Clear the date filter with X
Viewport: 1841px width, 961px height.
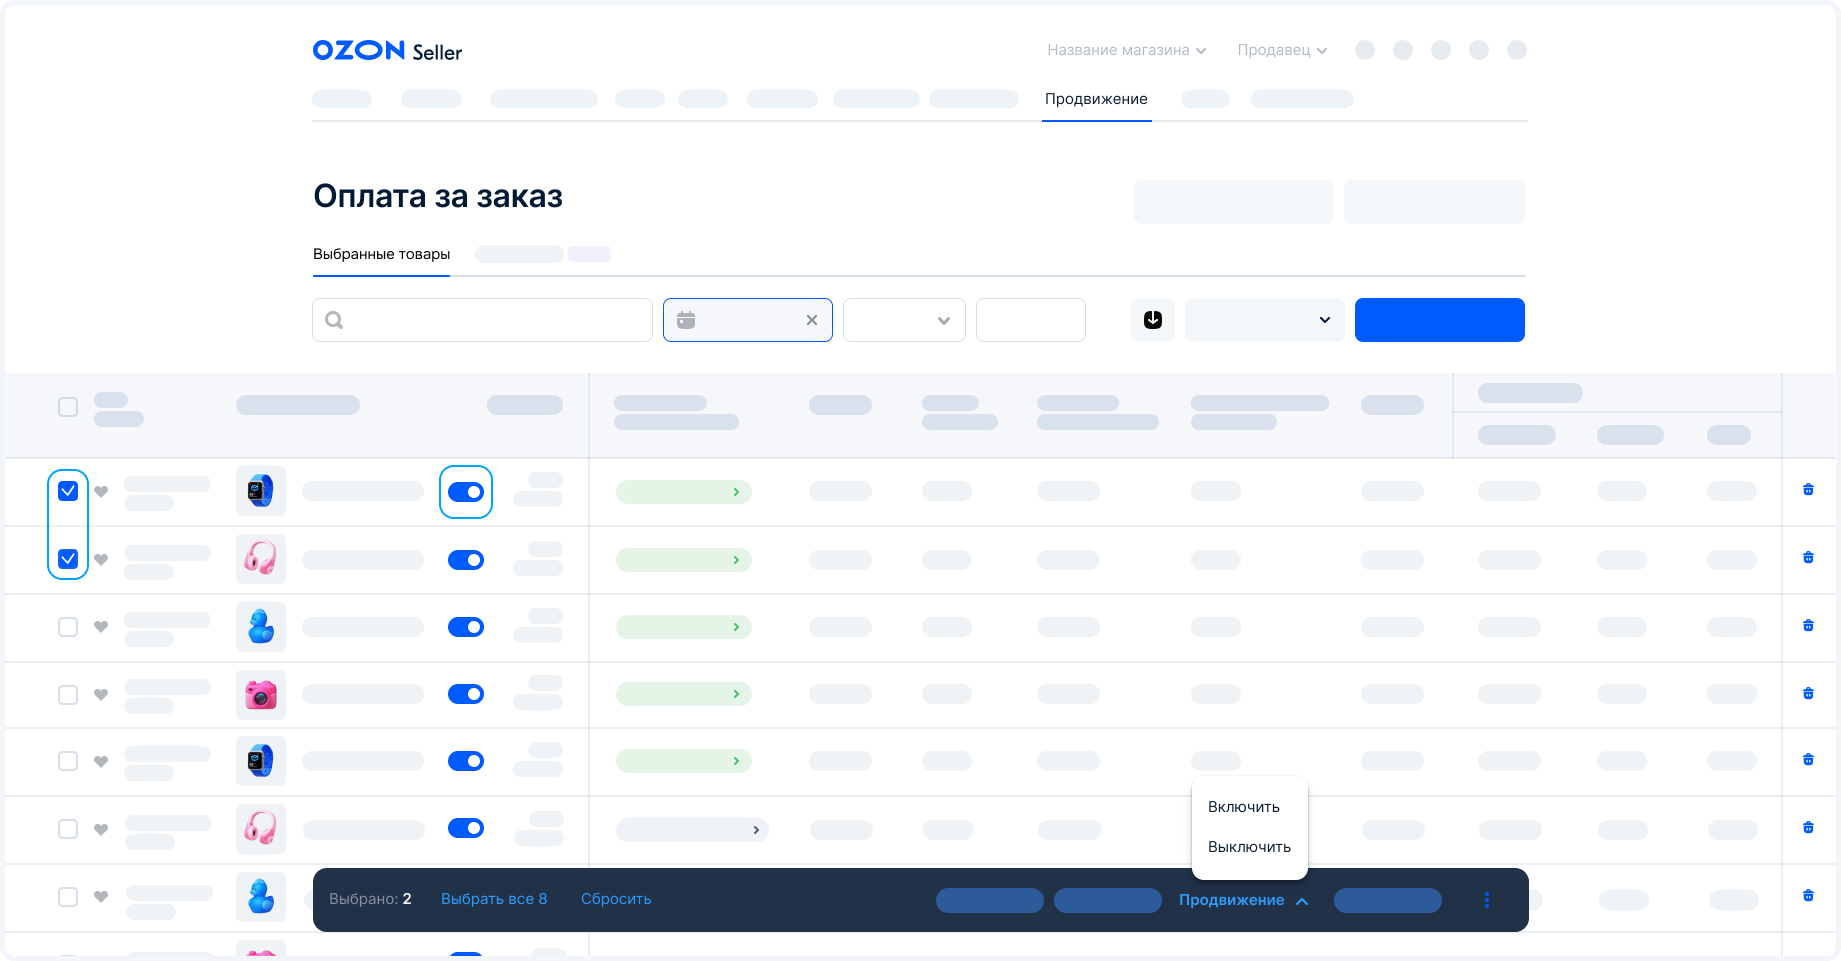(x=812, y=320)
